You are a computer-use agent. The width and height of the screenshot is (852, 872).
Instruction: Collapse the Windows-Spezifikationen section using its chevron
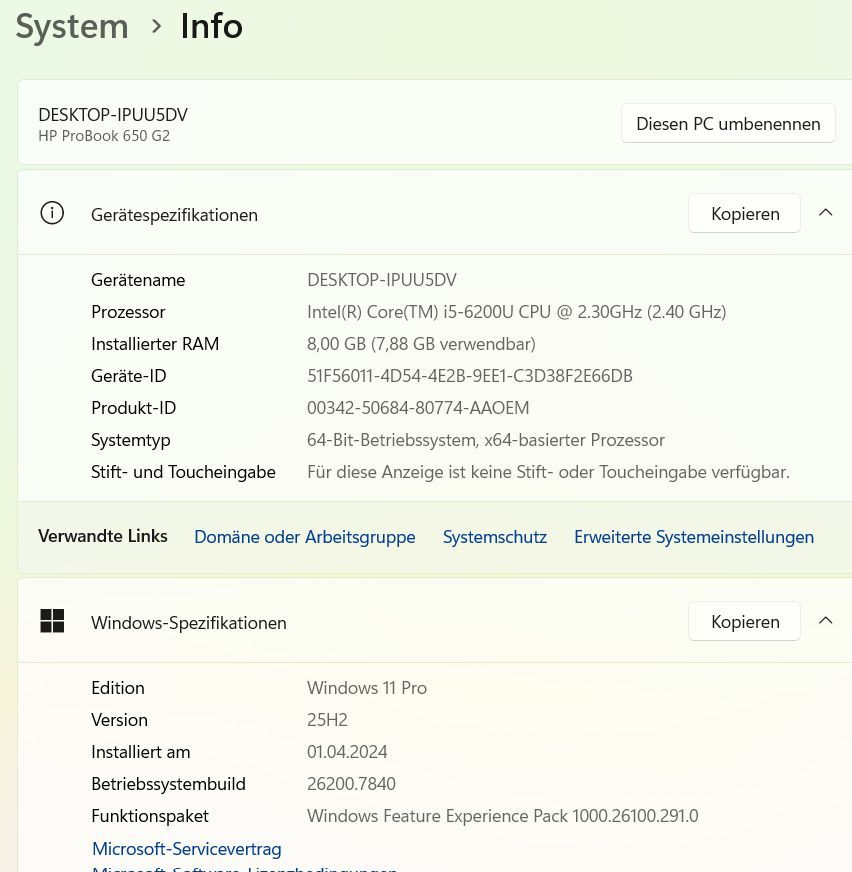click(x=825, y=621)
